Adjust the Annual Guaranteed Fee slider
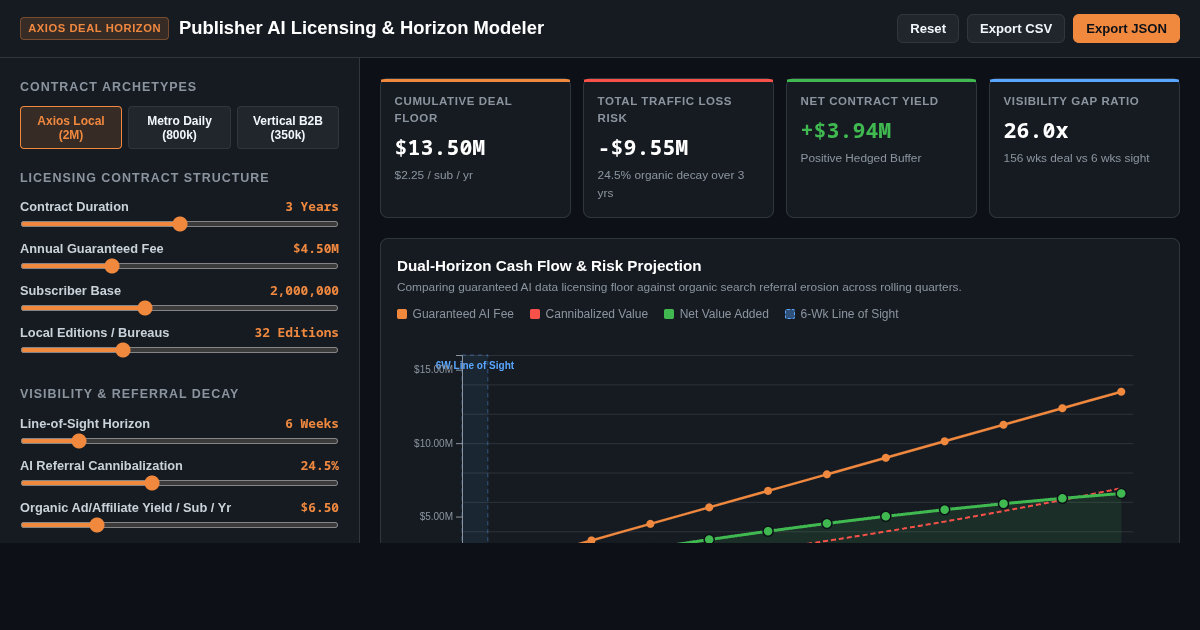 179,266
